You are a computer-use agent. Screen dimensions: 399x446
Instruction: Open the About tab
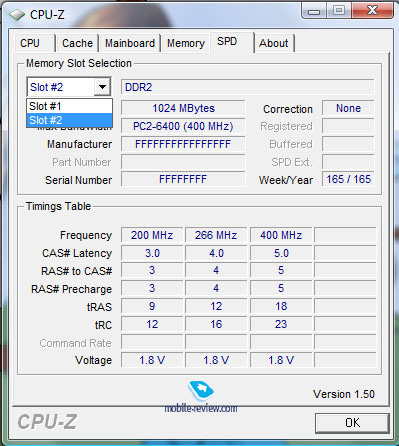(x=274, y=43)
